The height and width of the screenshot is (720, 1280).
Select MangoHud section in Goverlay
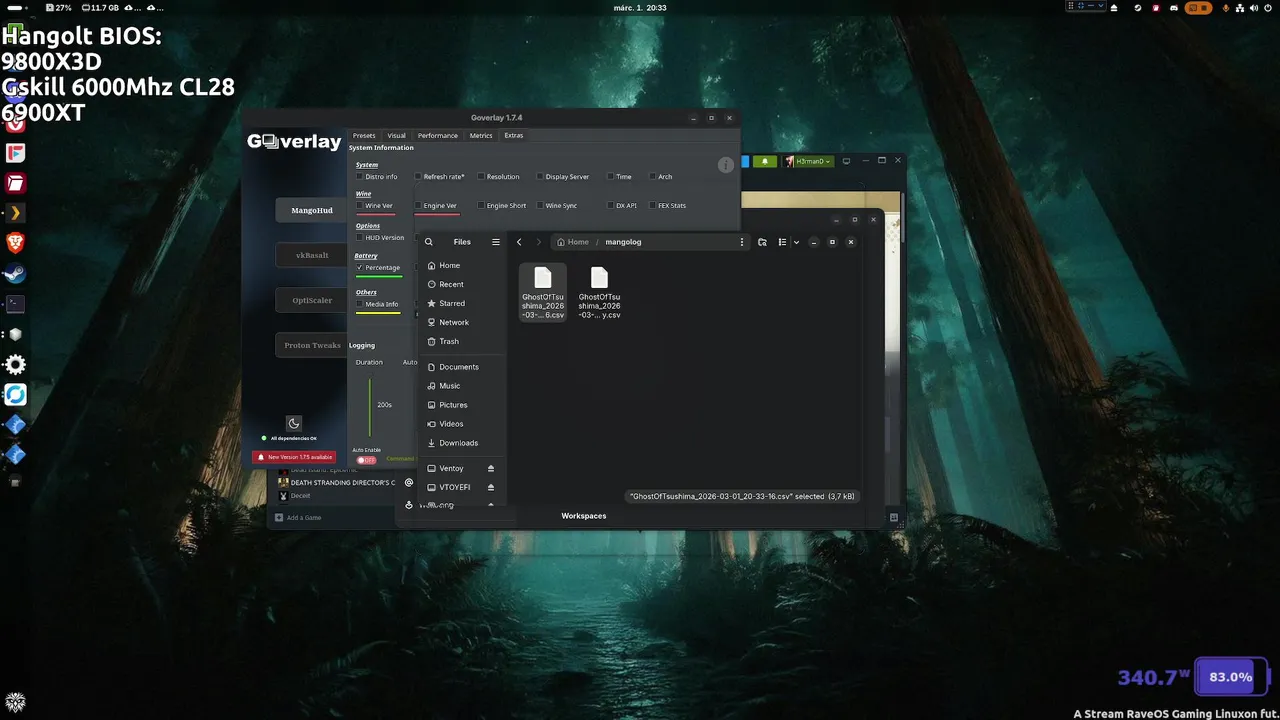[x=311, y=210]
